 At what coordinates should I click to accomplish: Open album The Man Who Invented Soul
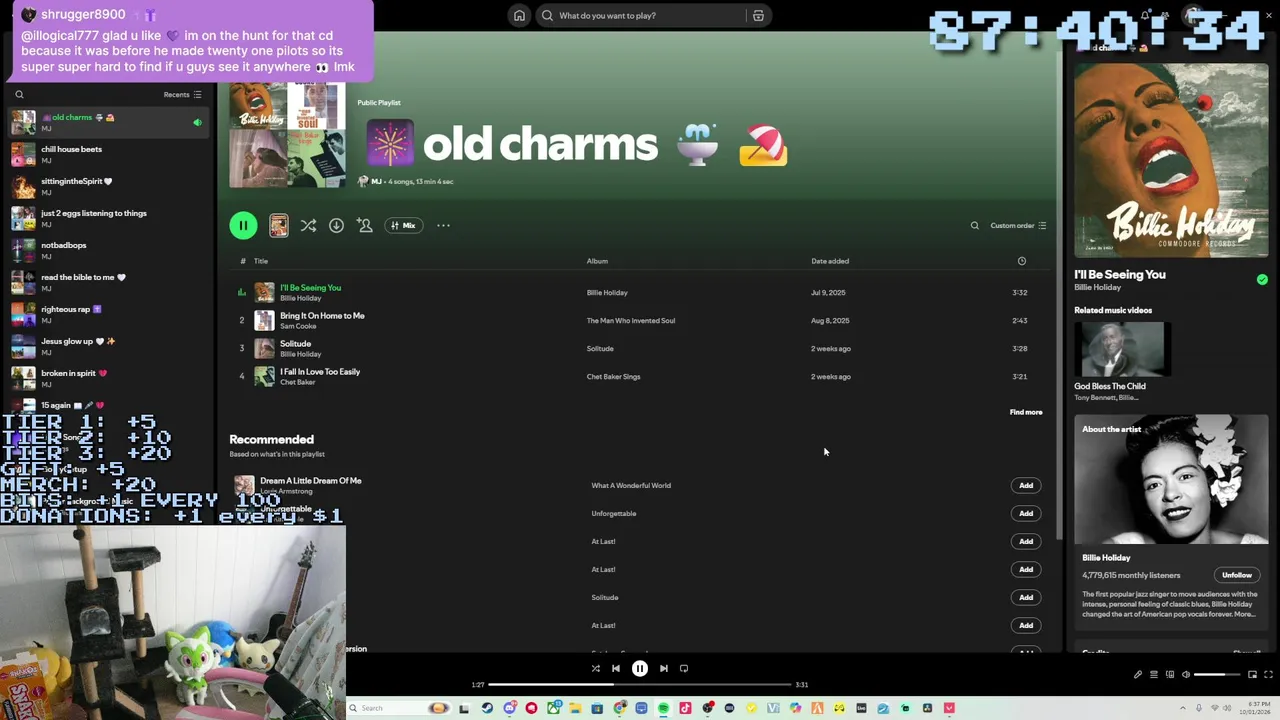click(630, 320)
